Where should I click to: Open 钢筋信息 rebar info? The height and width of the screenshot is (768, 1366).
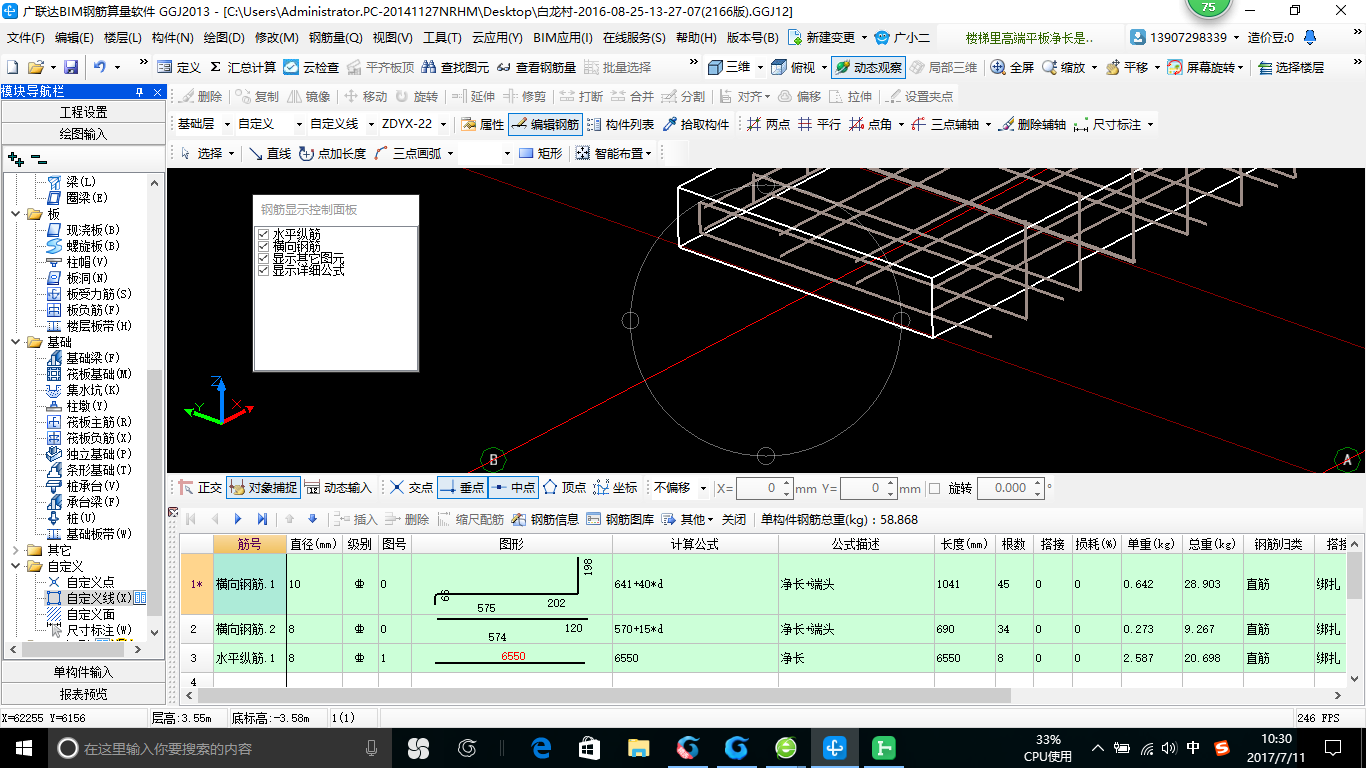[x=545, y=519]
